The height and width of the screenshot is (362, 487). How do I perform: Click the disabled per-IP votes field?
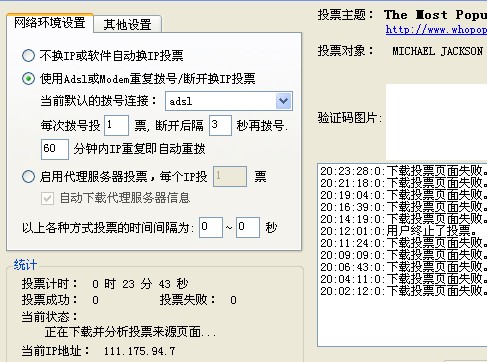[x=230, y=176]
